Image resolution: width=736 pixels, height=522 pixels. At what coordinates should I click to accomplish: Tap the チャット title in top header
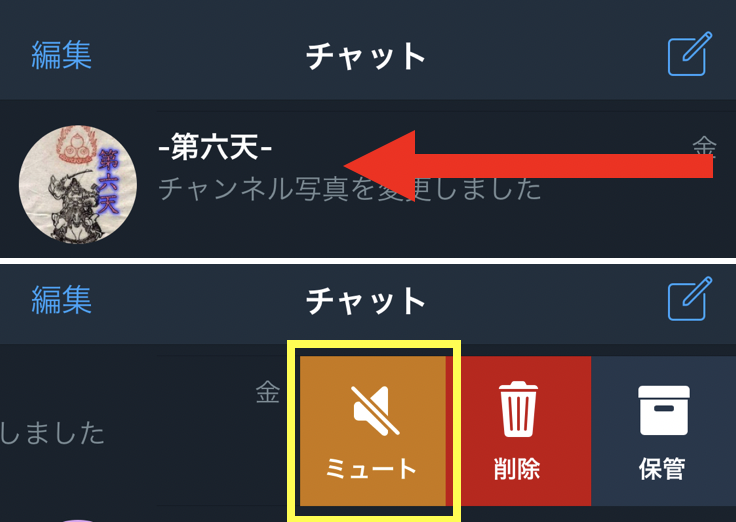tap(366, 56)
